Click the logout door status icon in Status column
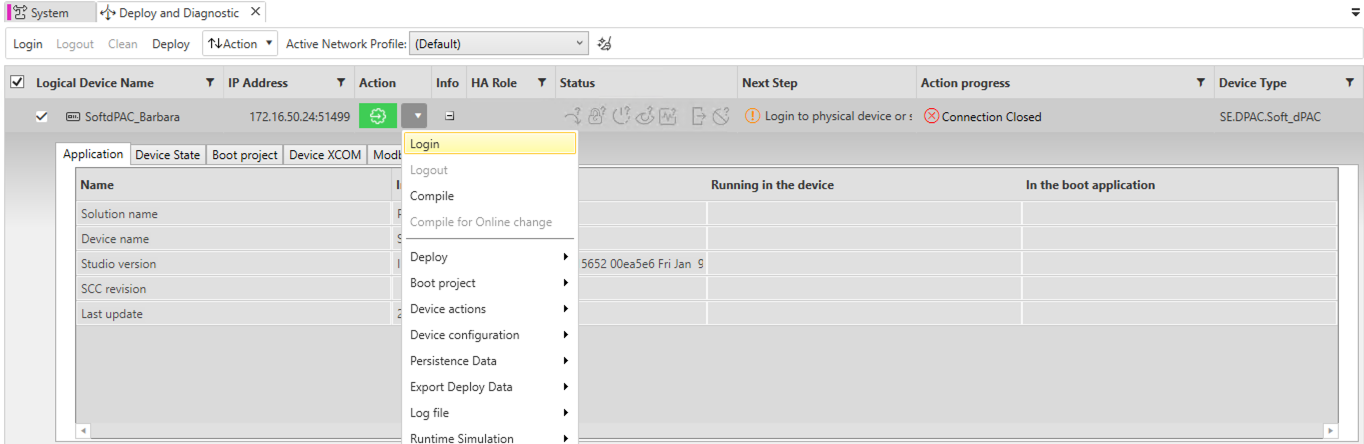 tap(698, 116)
